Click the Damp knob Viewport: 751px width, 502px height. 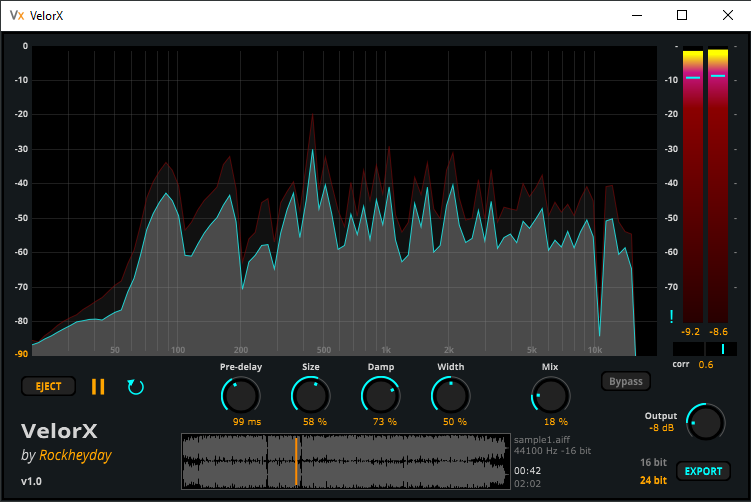coord(381,397)
